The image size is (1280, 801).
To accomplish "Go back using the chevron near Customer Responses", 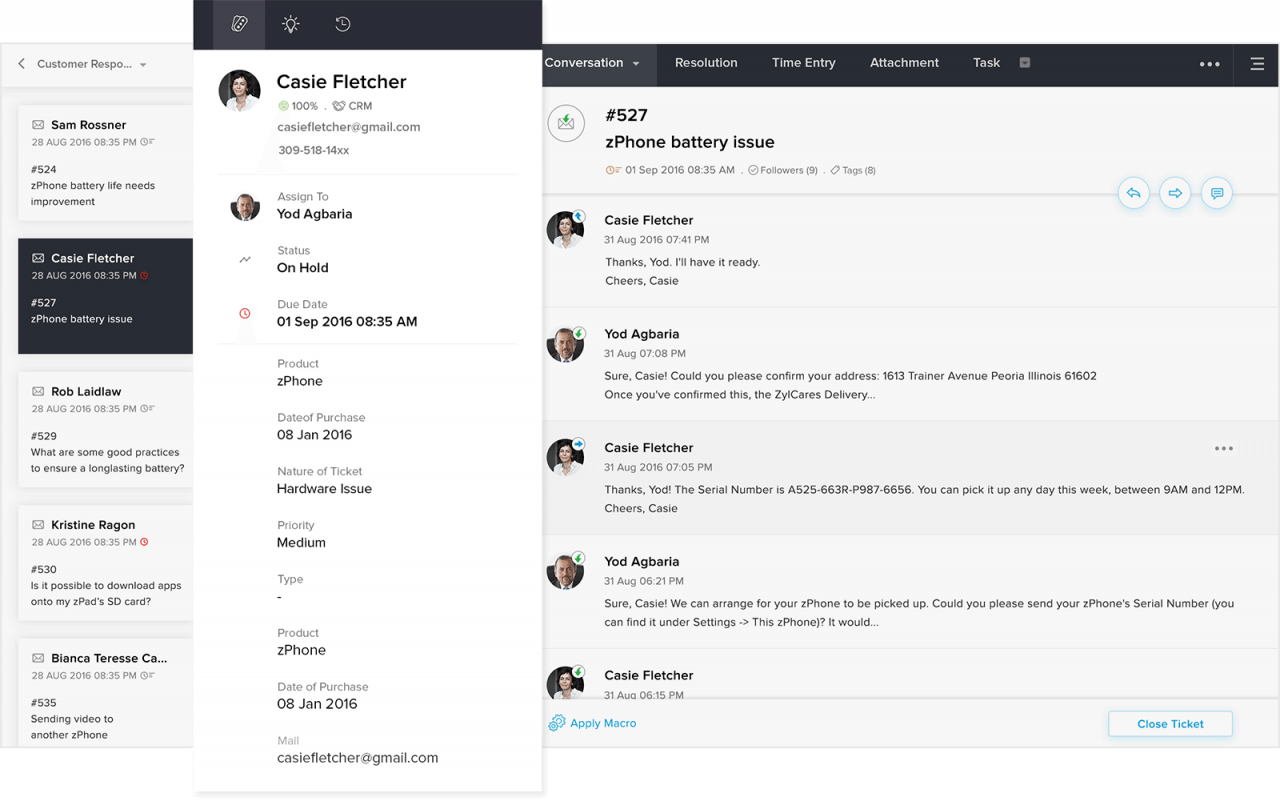I will [x=22, y=62].
